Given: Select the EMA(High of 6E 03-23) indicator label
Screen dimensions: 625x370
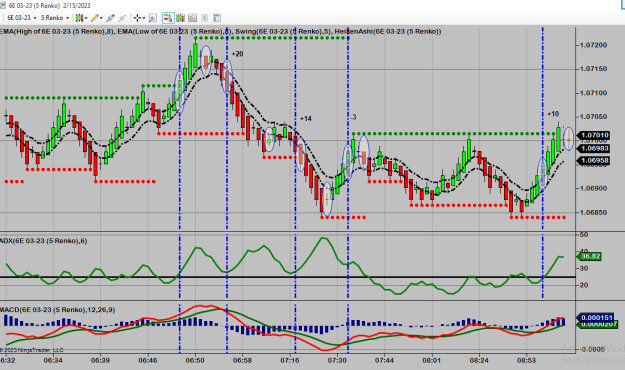Looking at the screenshot, I should coord(57,31).
